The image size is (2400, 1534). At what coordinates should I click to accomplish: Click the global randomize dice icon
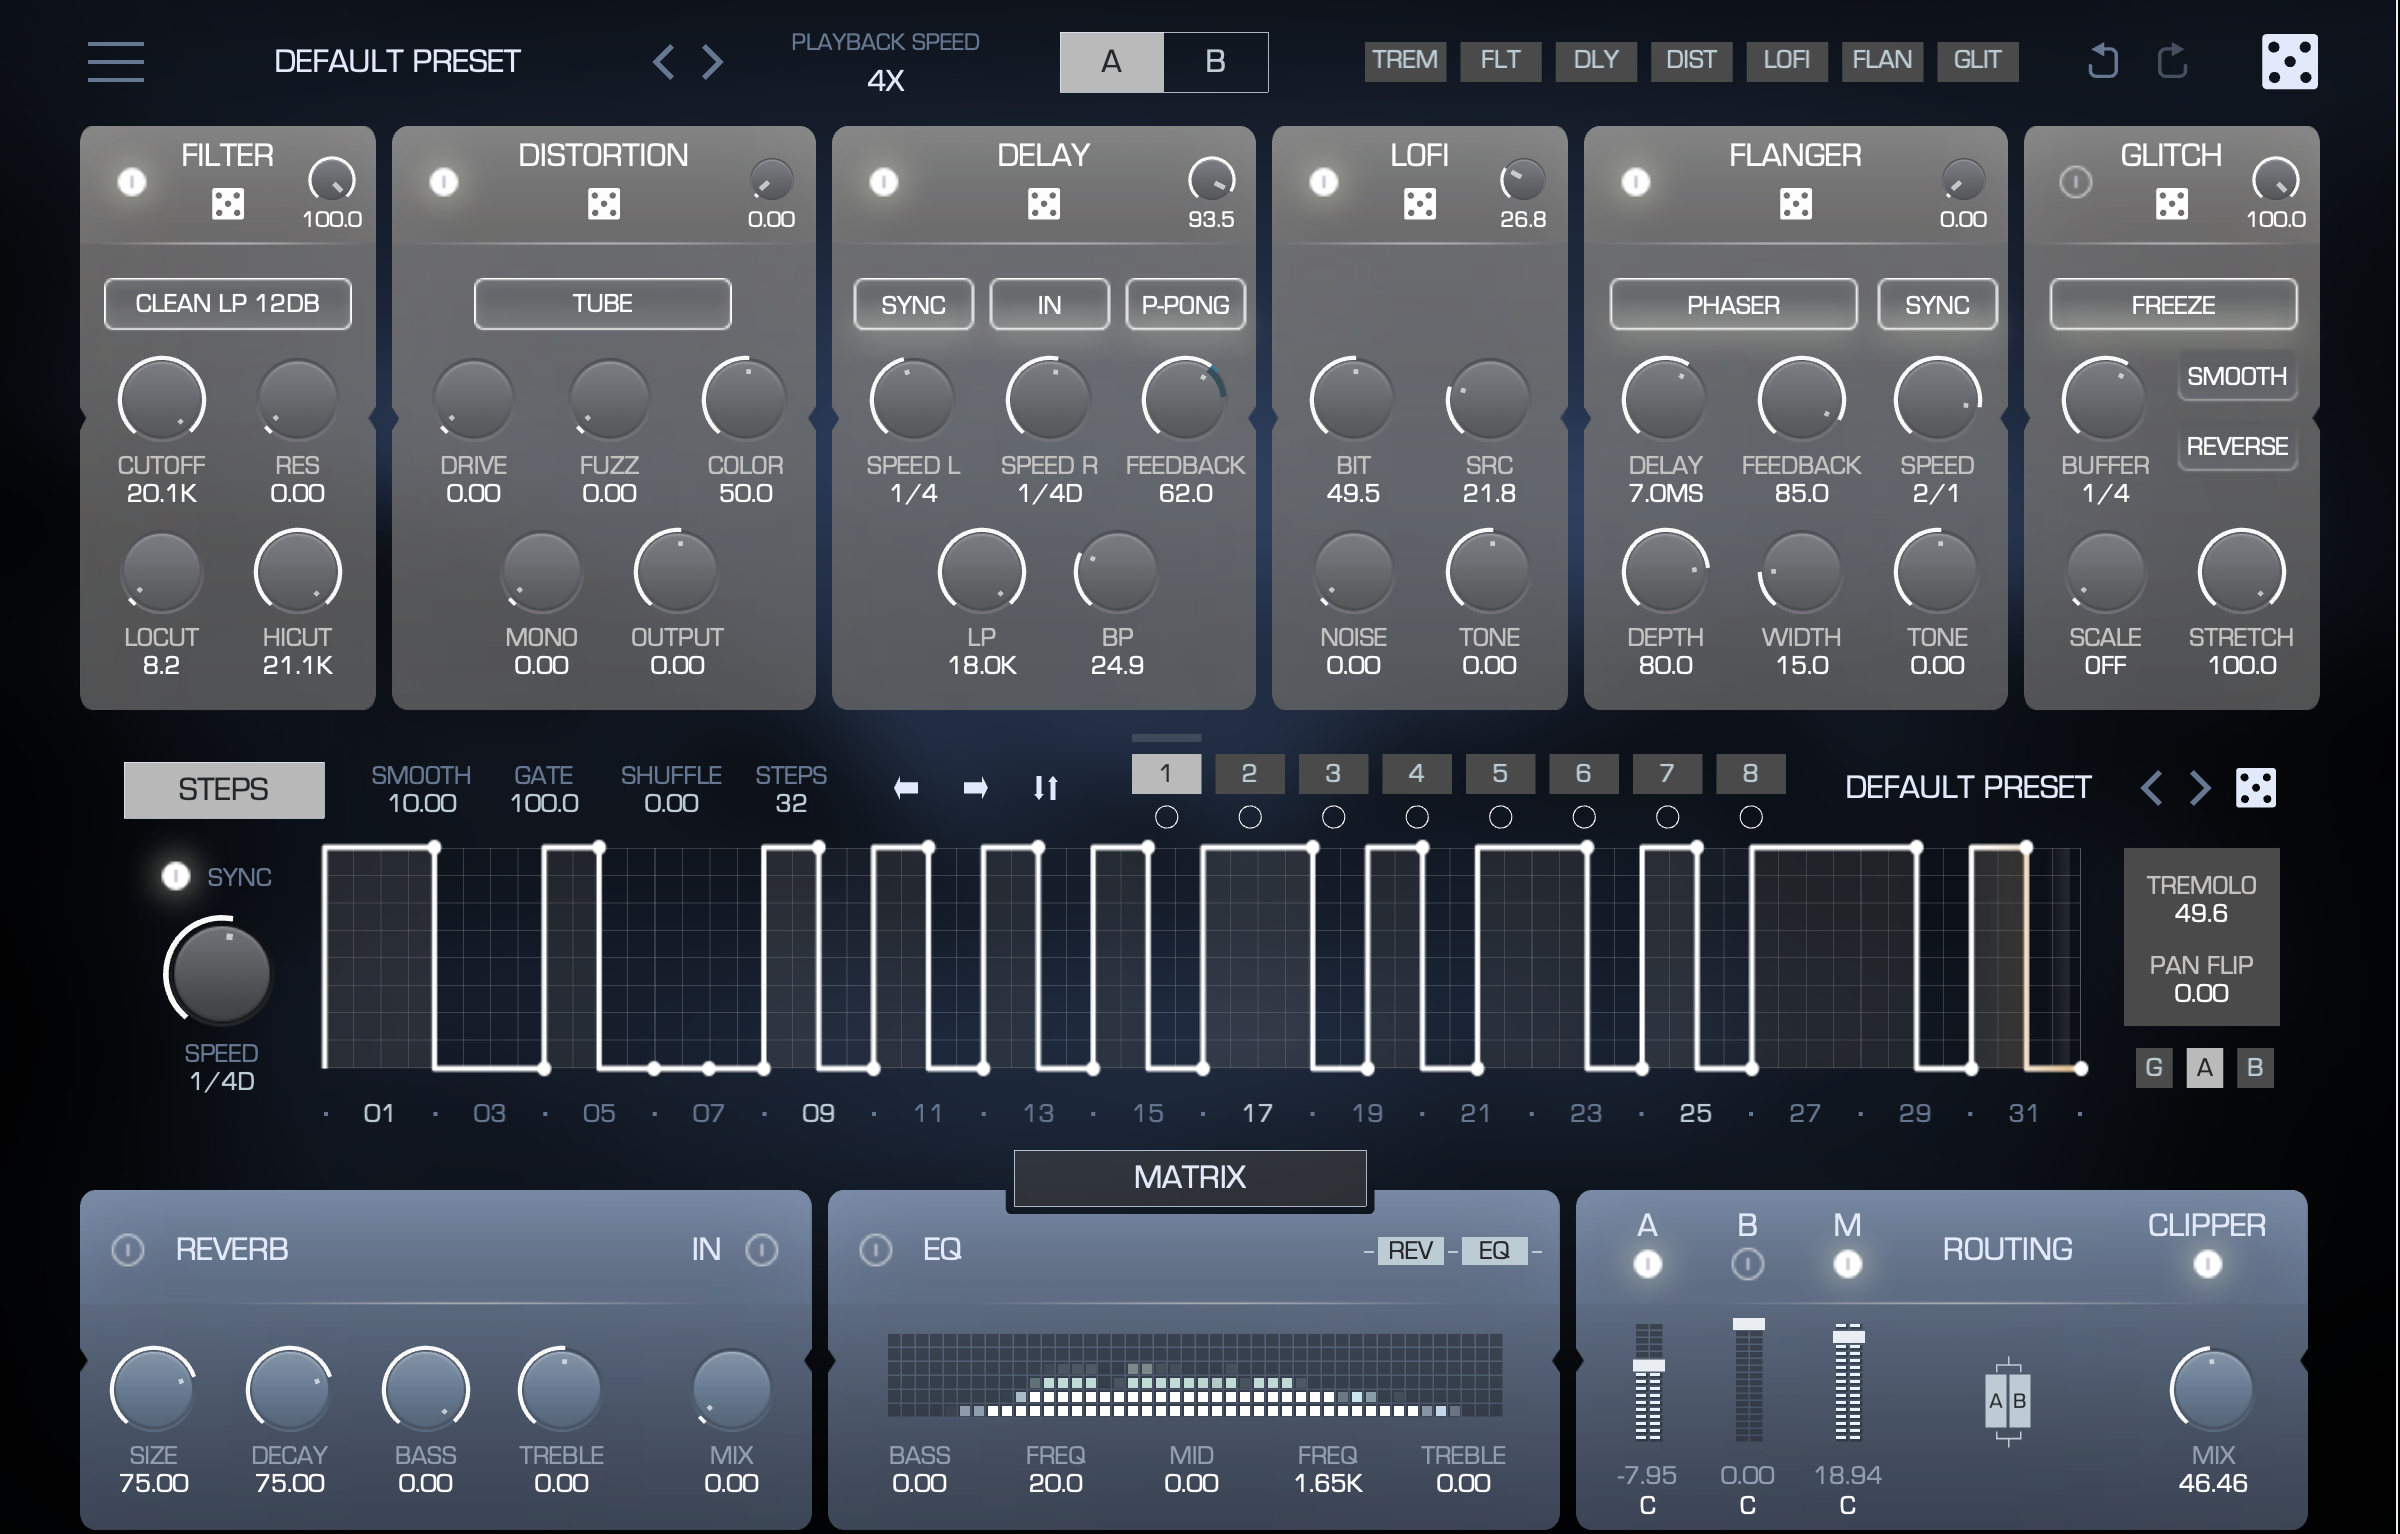[x=2289, y=62]
